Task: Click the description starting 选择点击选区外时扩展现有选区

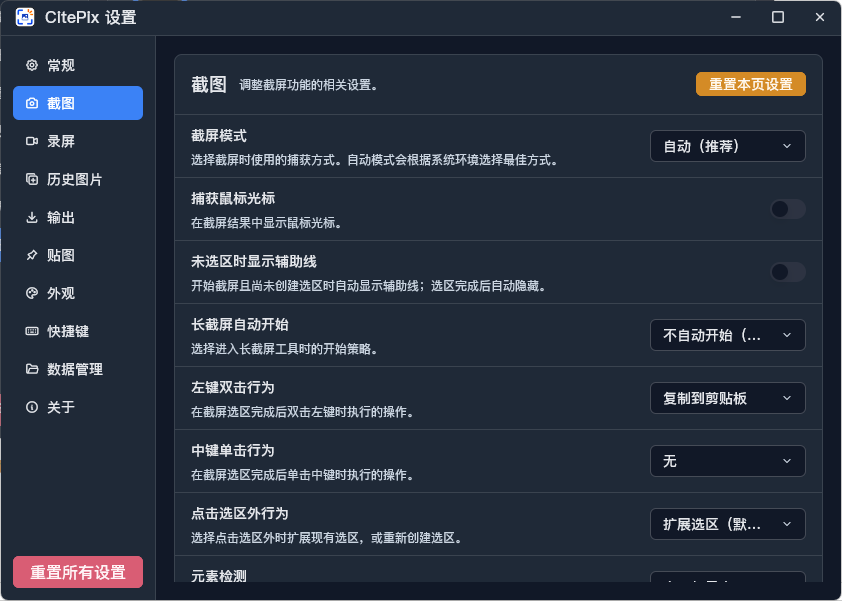Action: point(327,538)
